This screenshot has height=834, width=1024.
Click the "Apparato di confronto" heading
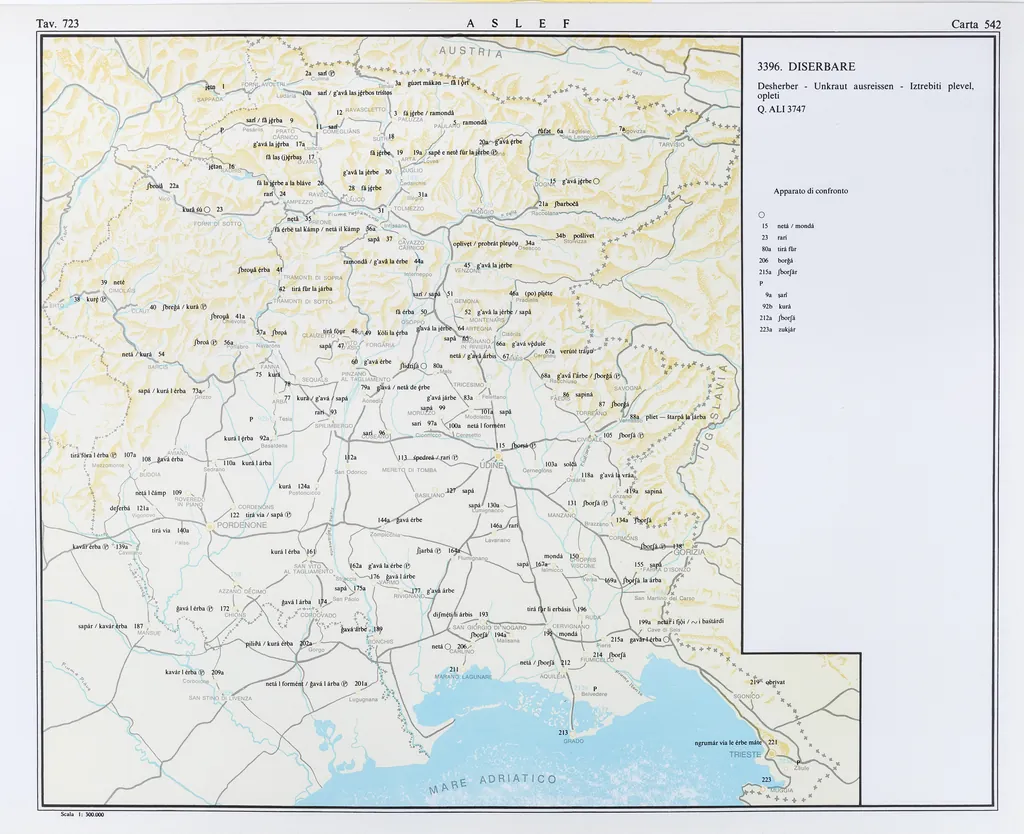pyautogui.click(x=813, y=191)
